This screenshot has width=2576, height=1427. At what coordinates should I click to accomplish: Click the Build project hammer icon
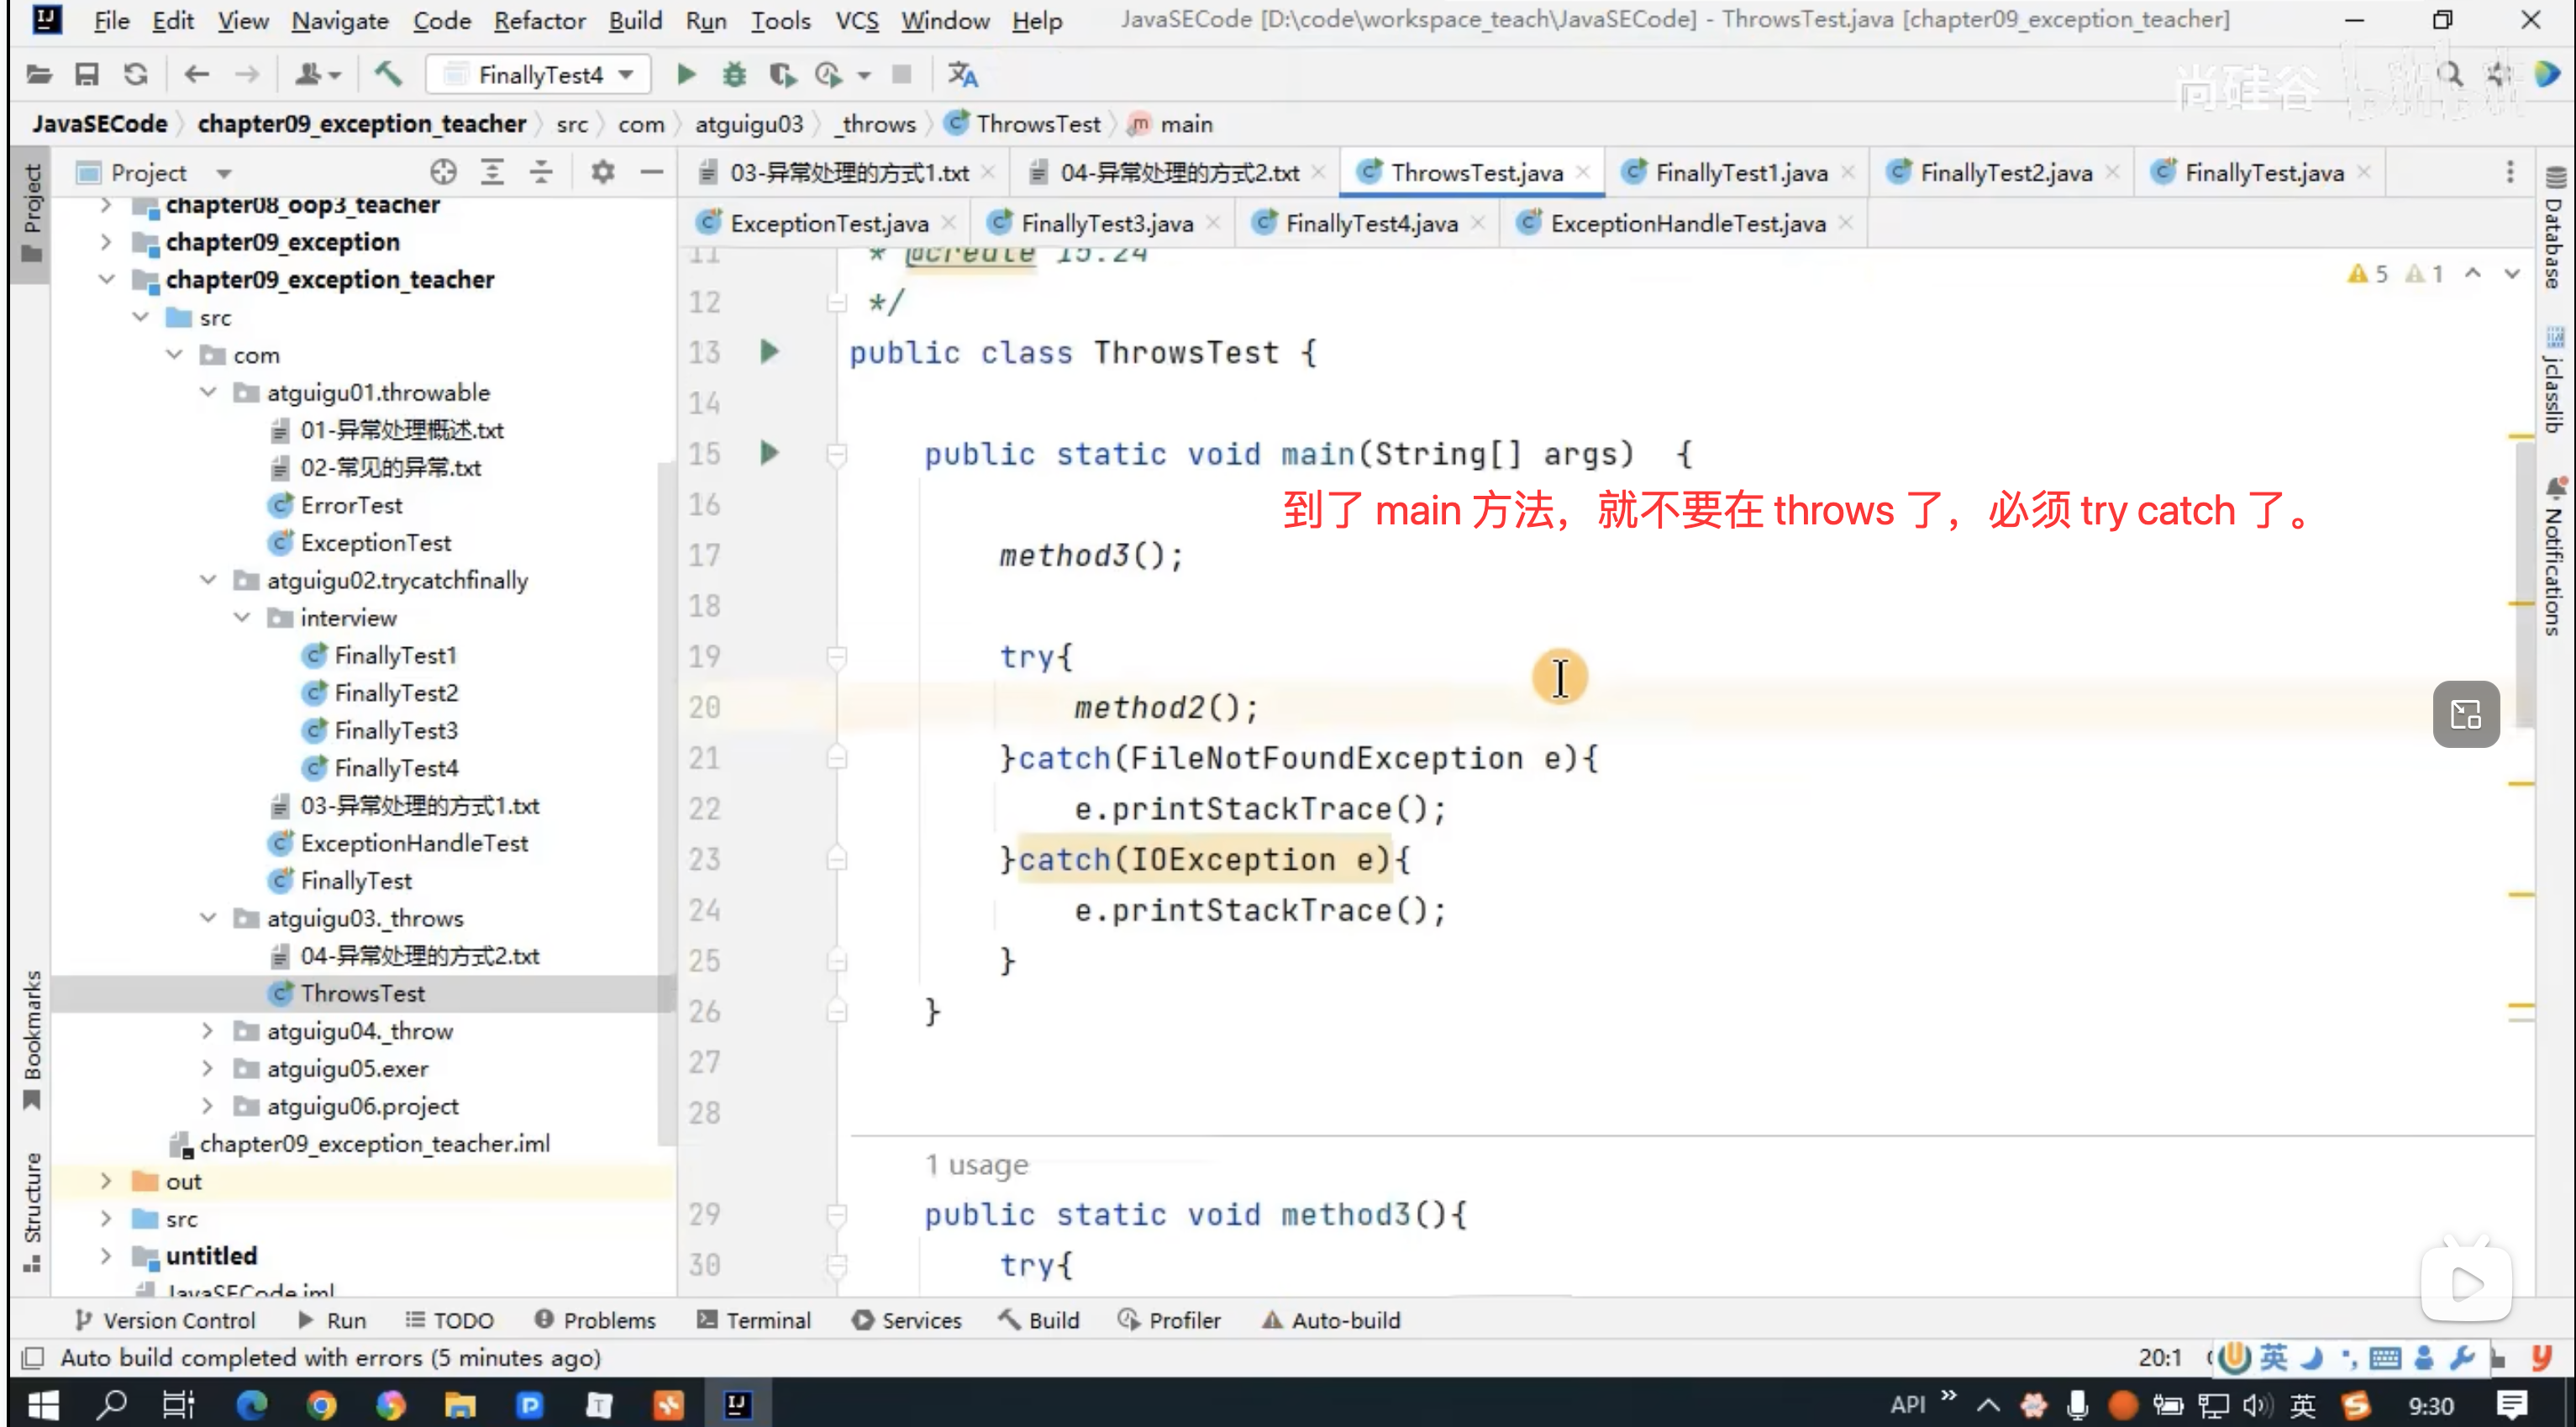point(388,74)
